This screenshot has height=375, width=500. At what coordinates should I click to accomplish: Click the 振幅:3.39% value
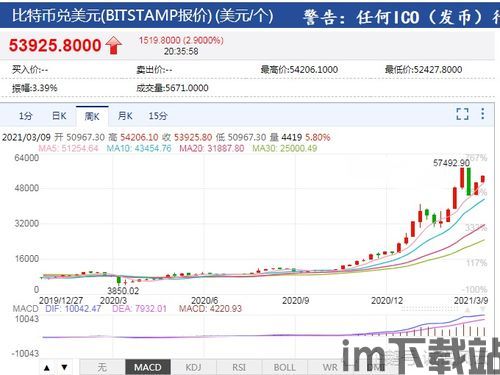pos(35,88)
